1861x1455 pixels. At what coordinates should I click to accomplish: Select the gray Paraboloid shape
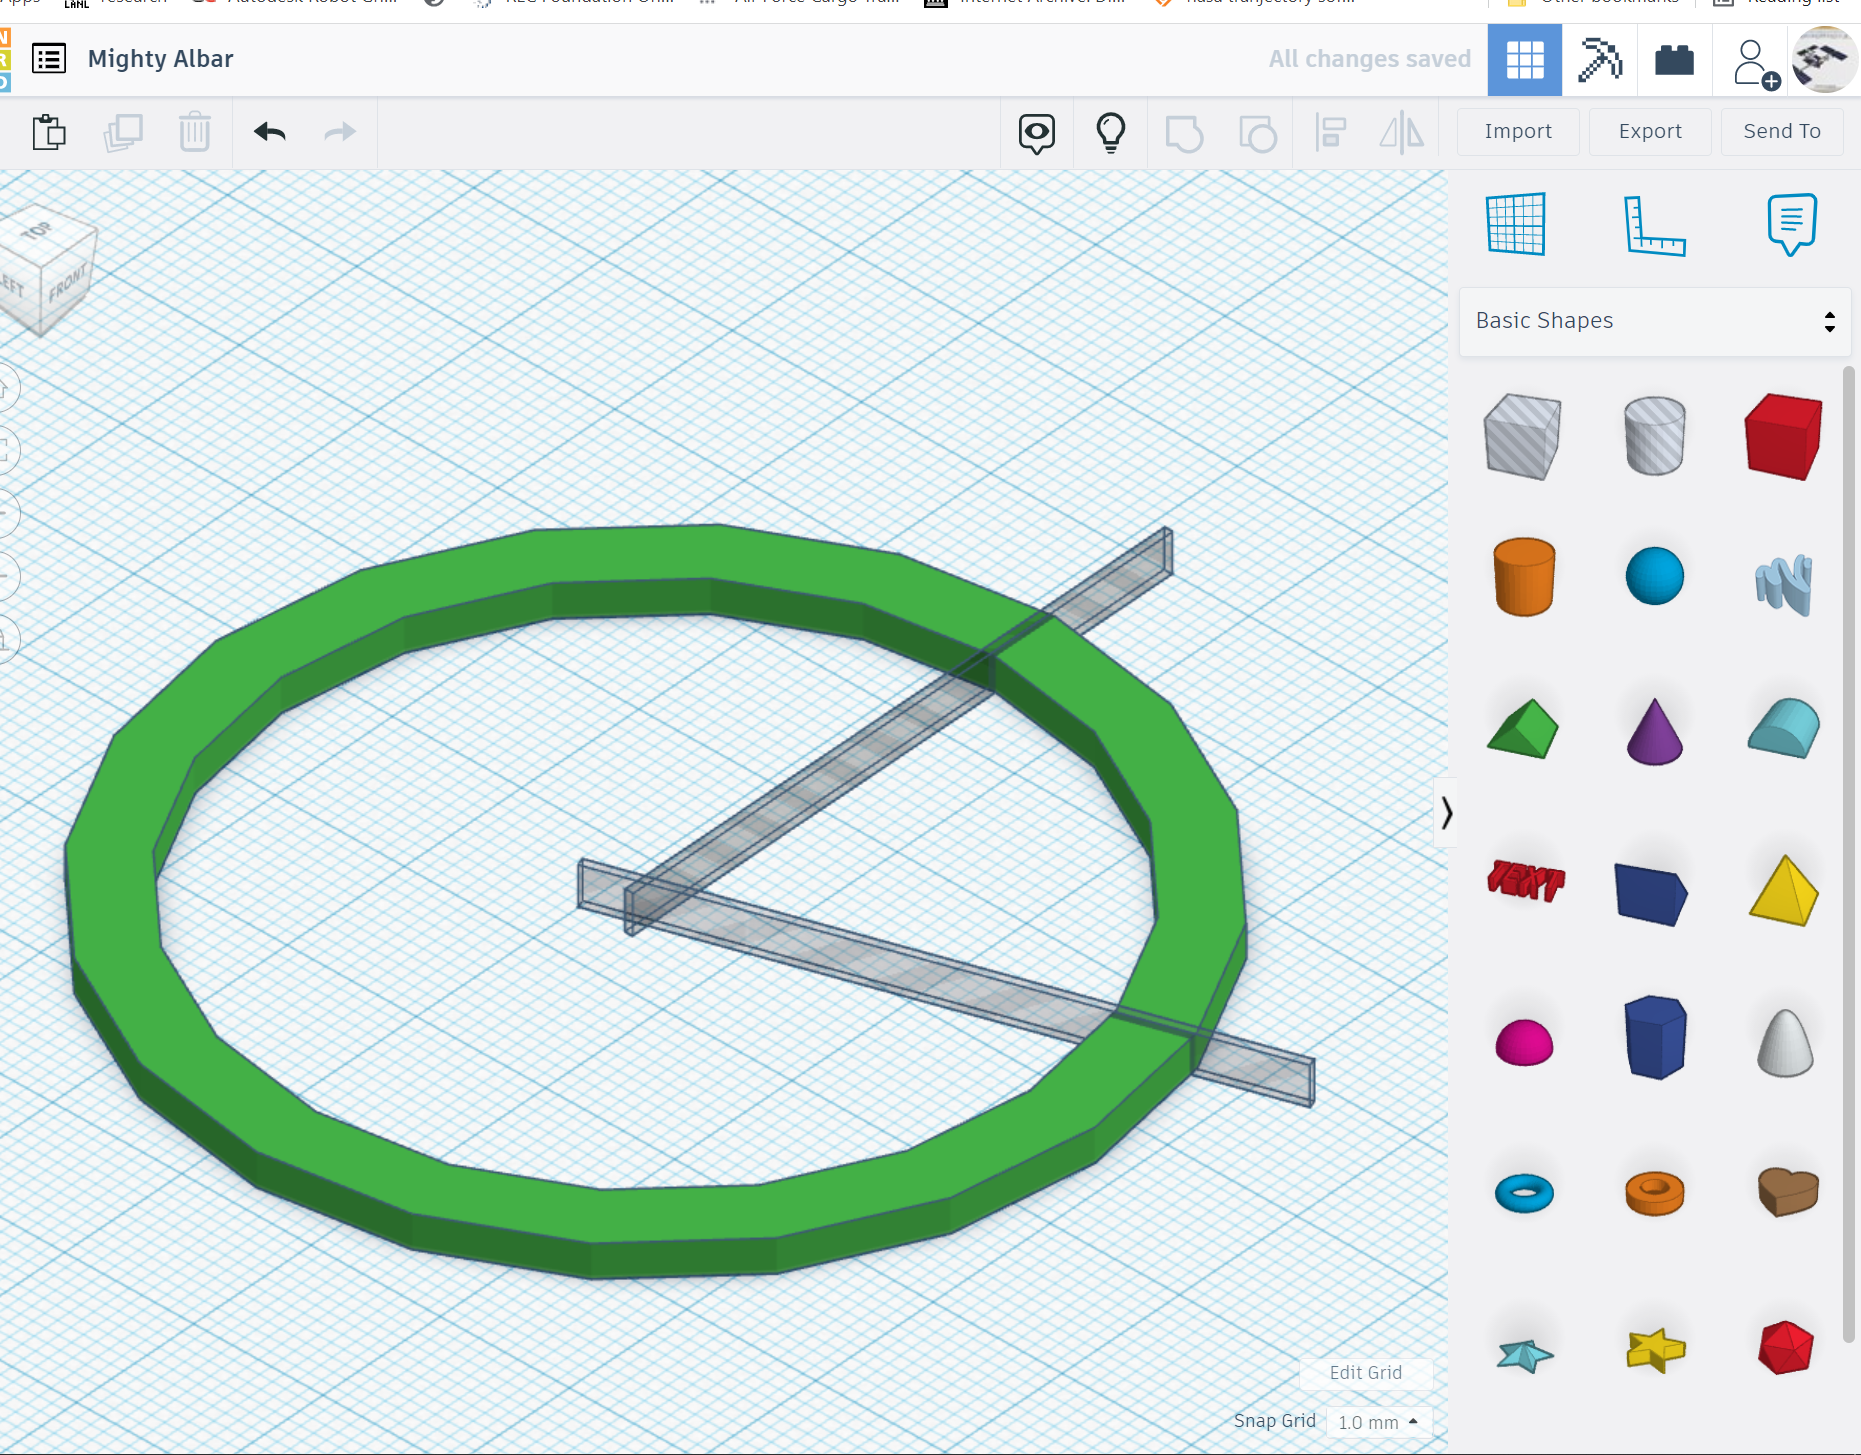pyautogui.click(x=1785, y=1043)
